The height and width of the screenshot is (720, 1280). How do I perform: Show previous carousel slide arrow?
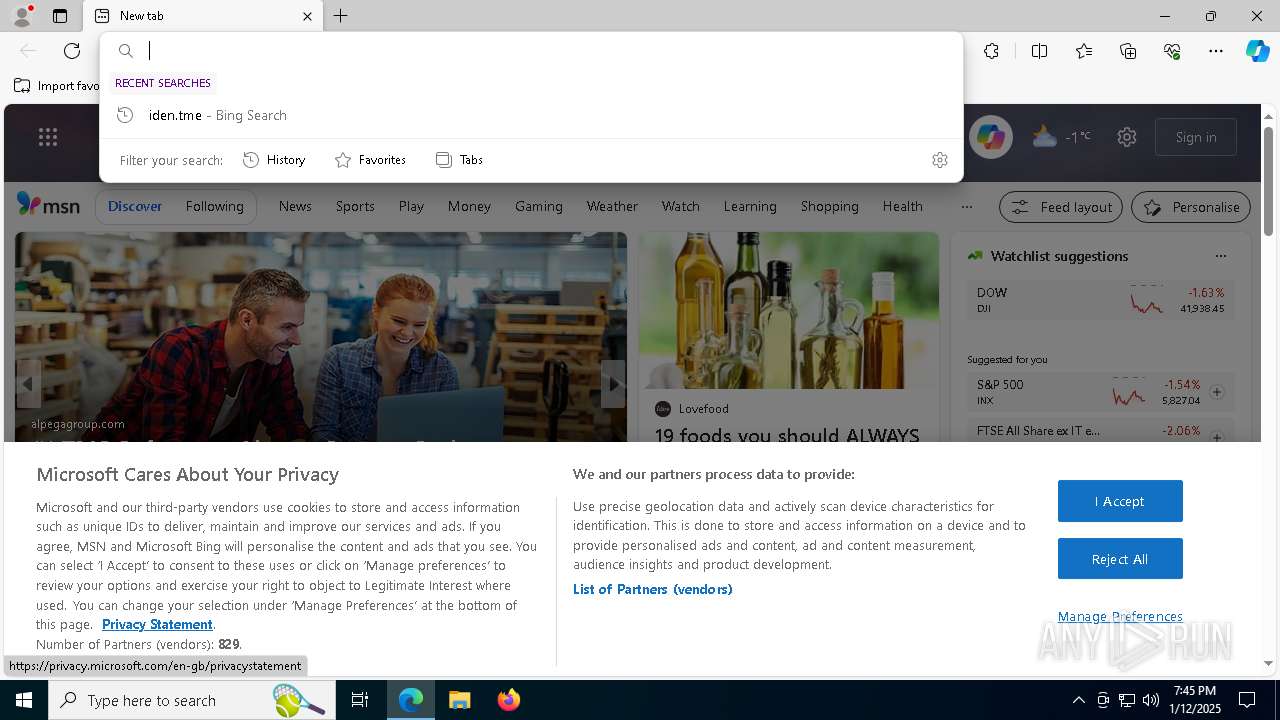pos(27,384)
